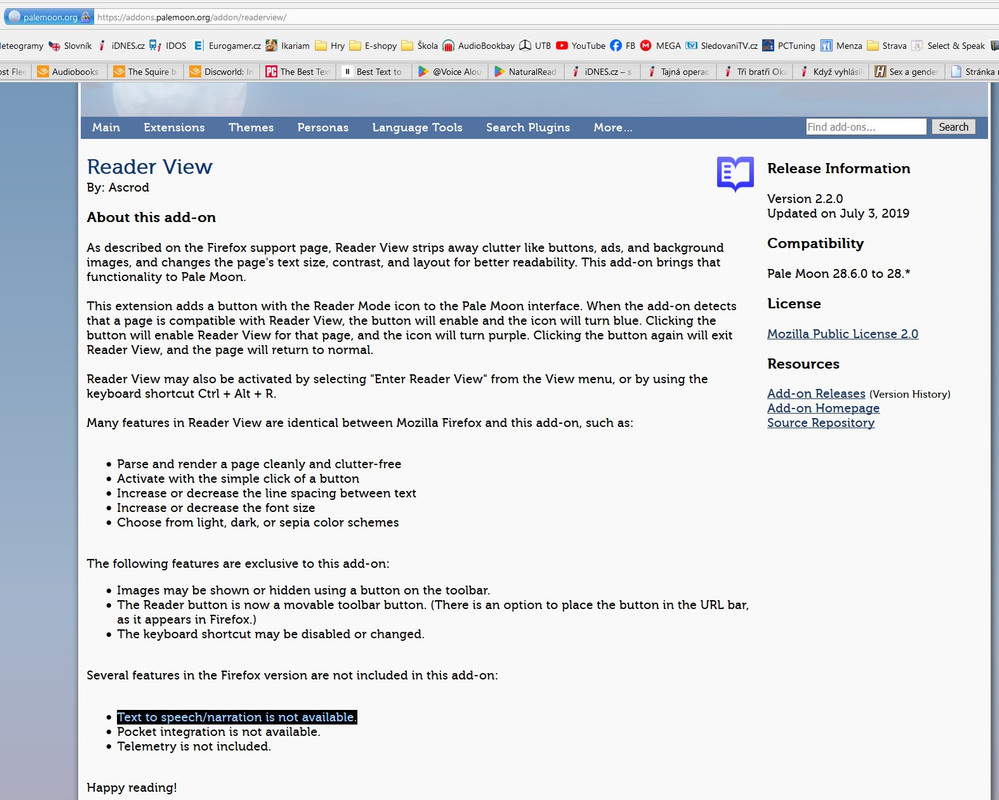Open the MEGA bookmark
The height and width of the screenshot is (800, 999).
(661, 46)
